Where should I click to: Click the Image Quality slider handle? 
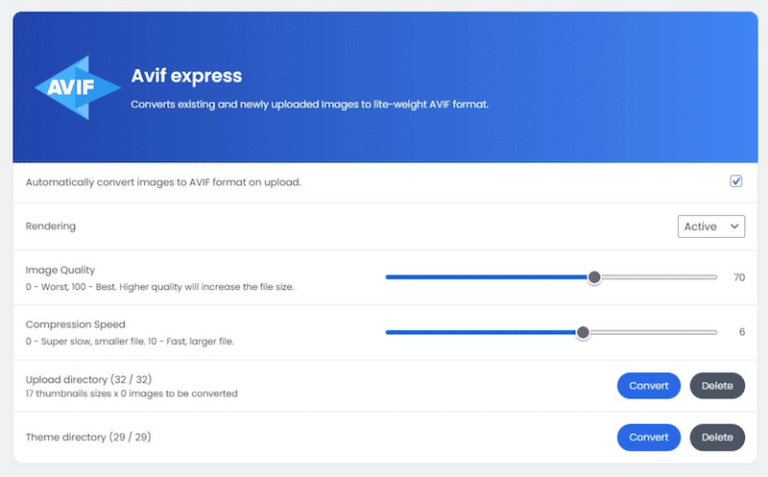[x=594, y=277]
